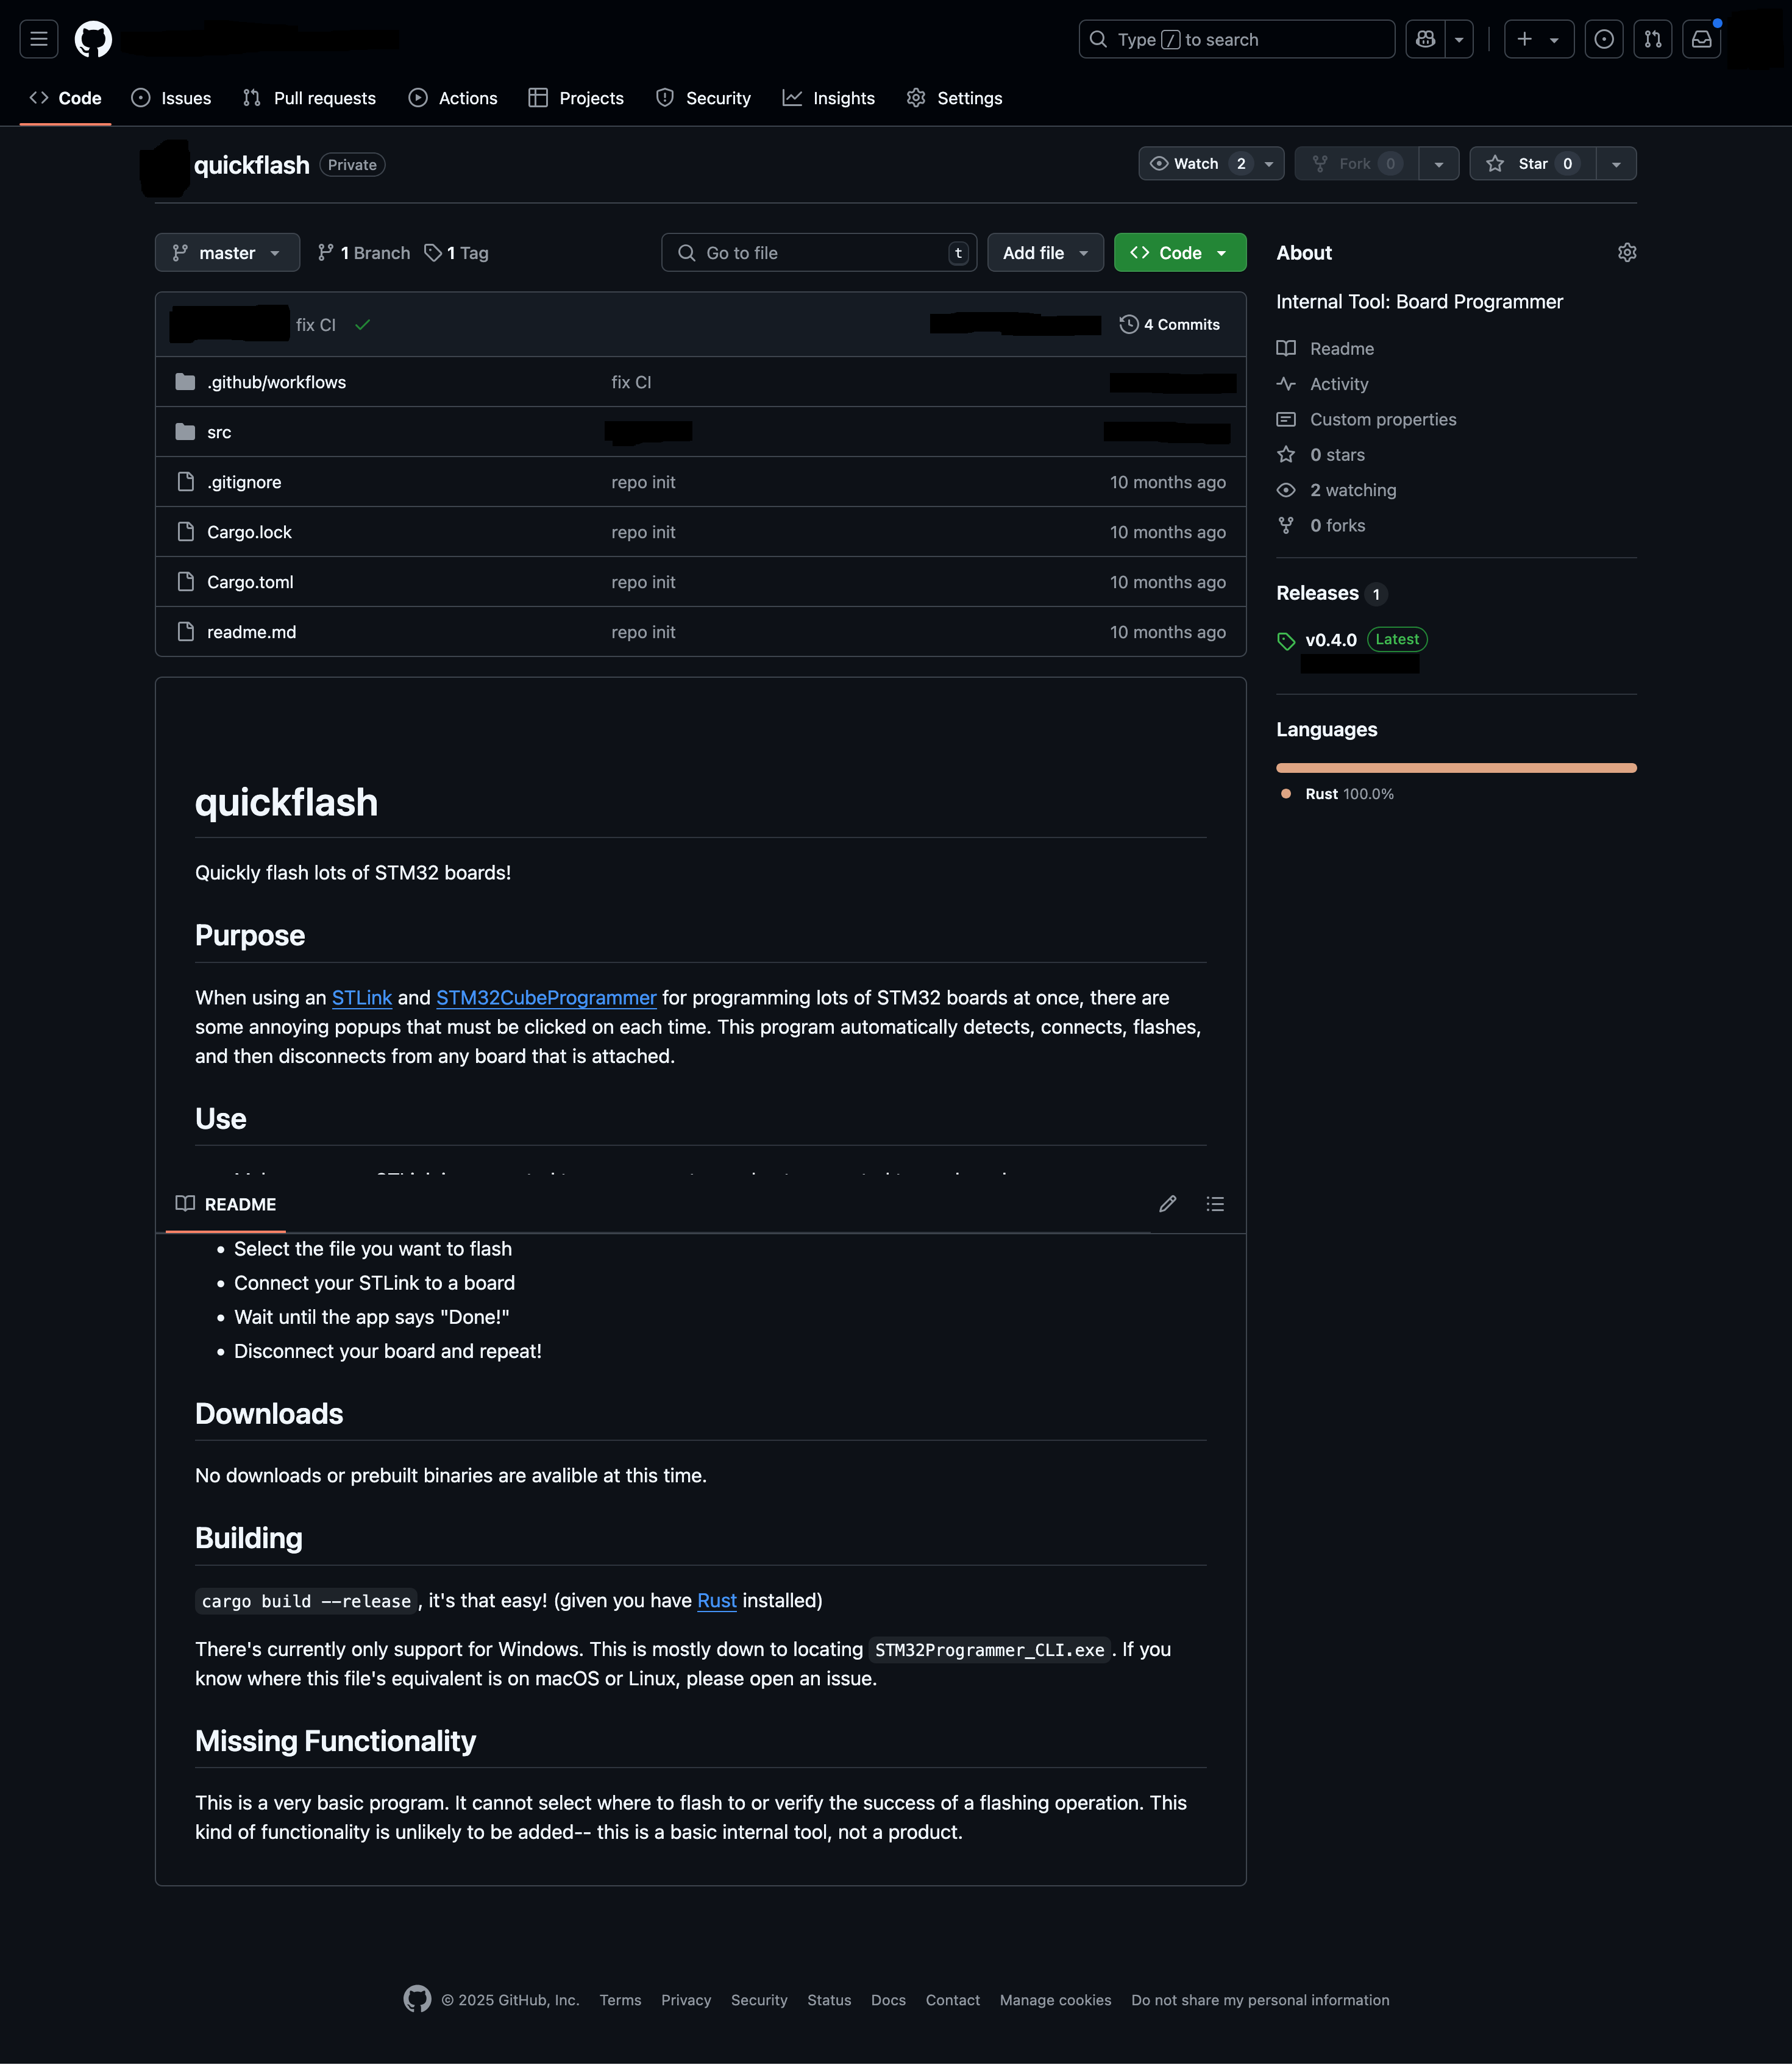Check the notifications inbox icon
The width and height of the screenshot is (1792, 2065).
coord(1701,39)
